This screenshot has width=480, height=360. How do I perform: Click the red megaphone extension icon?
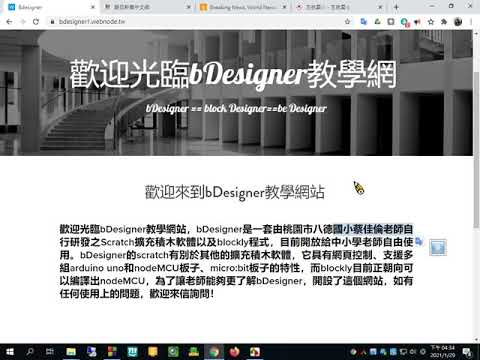coord(417,22)
